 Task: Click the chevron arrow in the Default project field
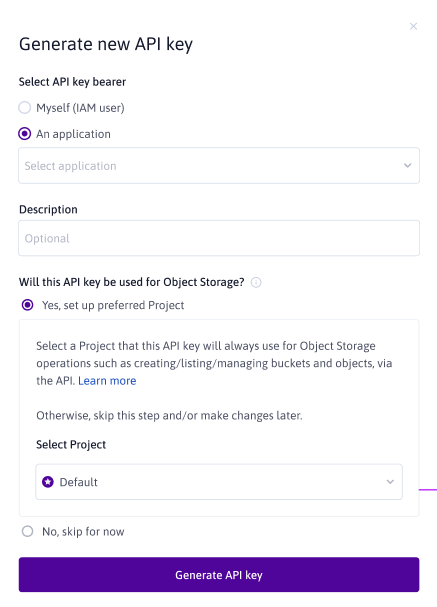[390, 482]
